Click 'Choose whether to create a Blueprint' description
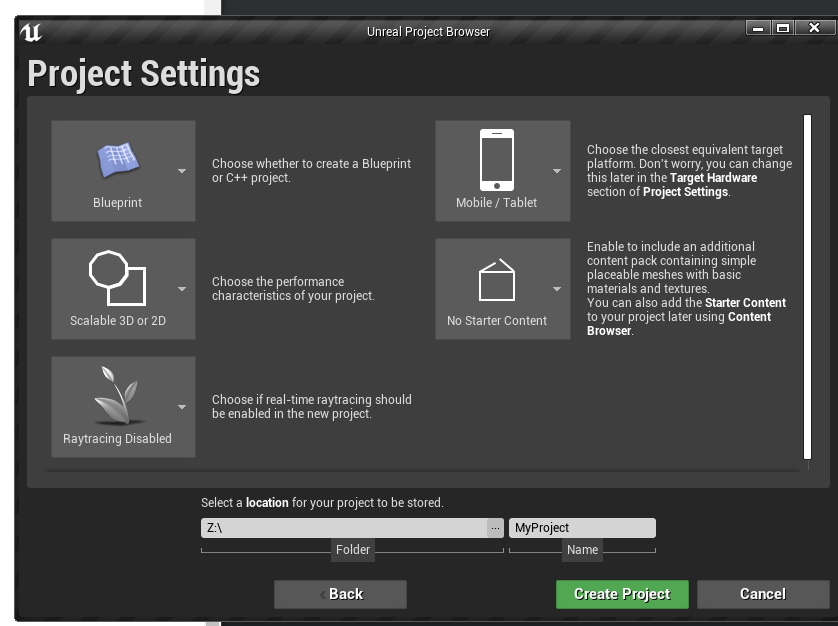This screenshot has width=838, height=626. (312, 171)
